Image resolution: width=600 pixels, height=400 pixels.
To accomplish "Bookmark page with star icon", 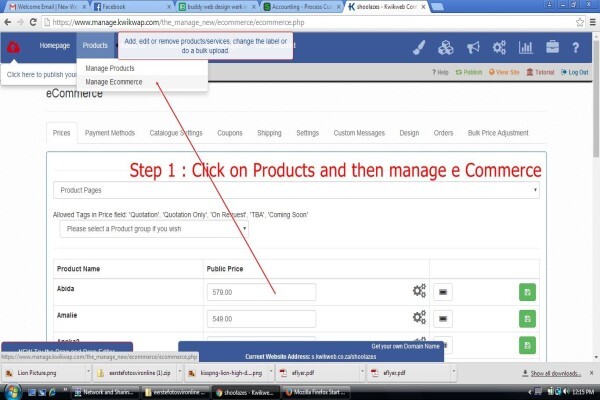I will [580, 22].
